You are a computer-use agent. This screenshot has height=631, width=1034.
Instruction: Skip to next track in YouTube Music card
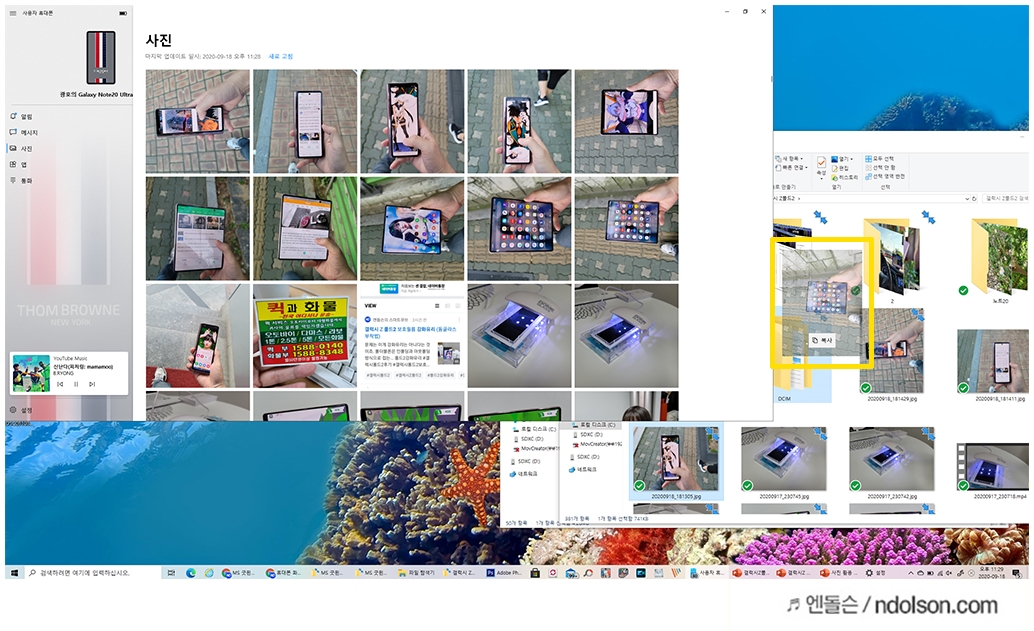point(92,384)
